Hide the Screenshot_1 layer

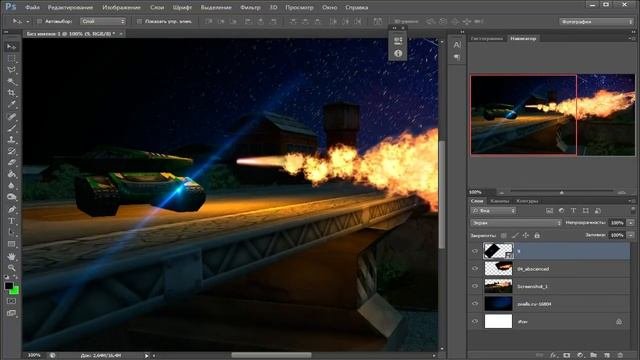pos(475,286)
